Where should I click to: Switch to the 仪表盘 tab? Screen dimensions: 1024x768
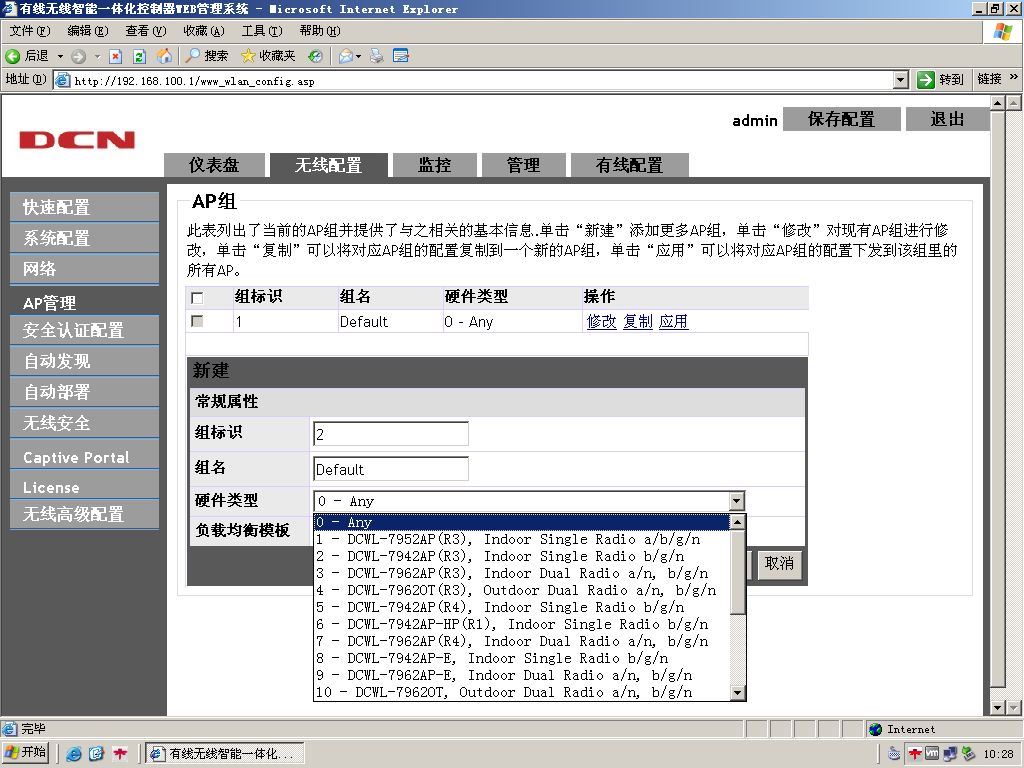coord(214,165)
